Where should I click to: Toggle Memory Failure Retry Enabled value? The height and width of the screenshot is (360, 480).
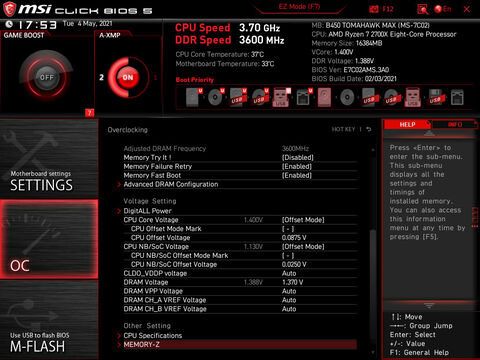pyautogui.click(x=297, y=166)
